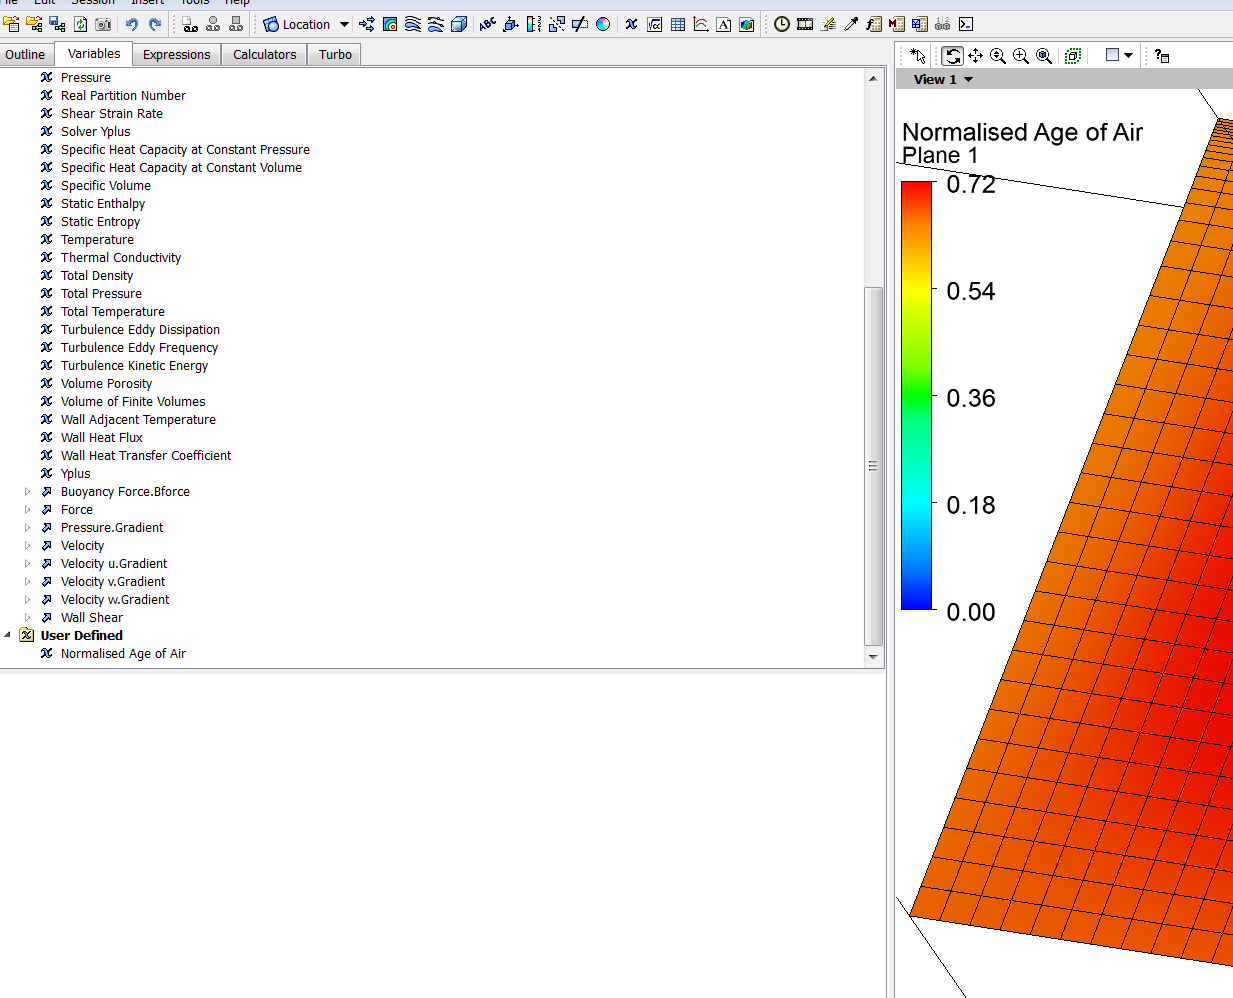The image size is (1233, 998).
Task: Insert a Vector plot
Action: click(x=367, y=24)
